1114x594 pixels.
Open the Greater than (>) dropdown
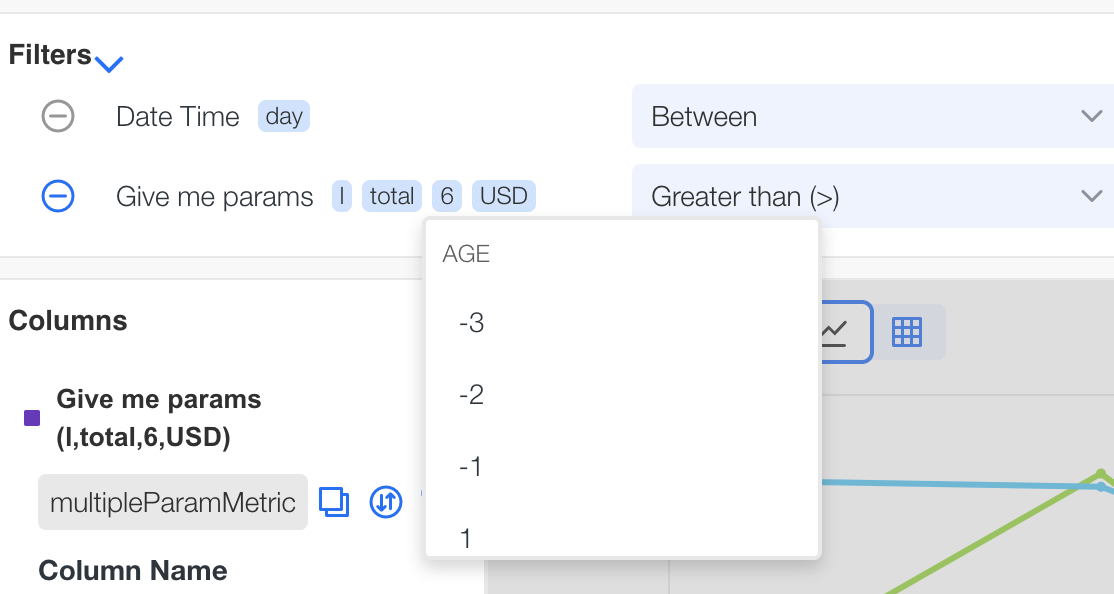[873, 196]
